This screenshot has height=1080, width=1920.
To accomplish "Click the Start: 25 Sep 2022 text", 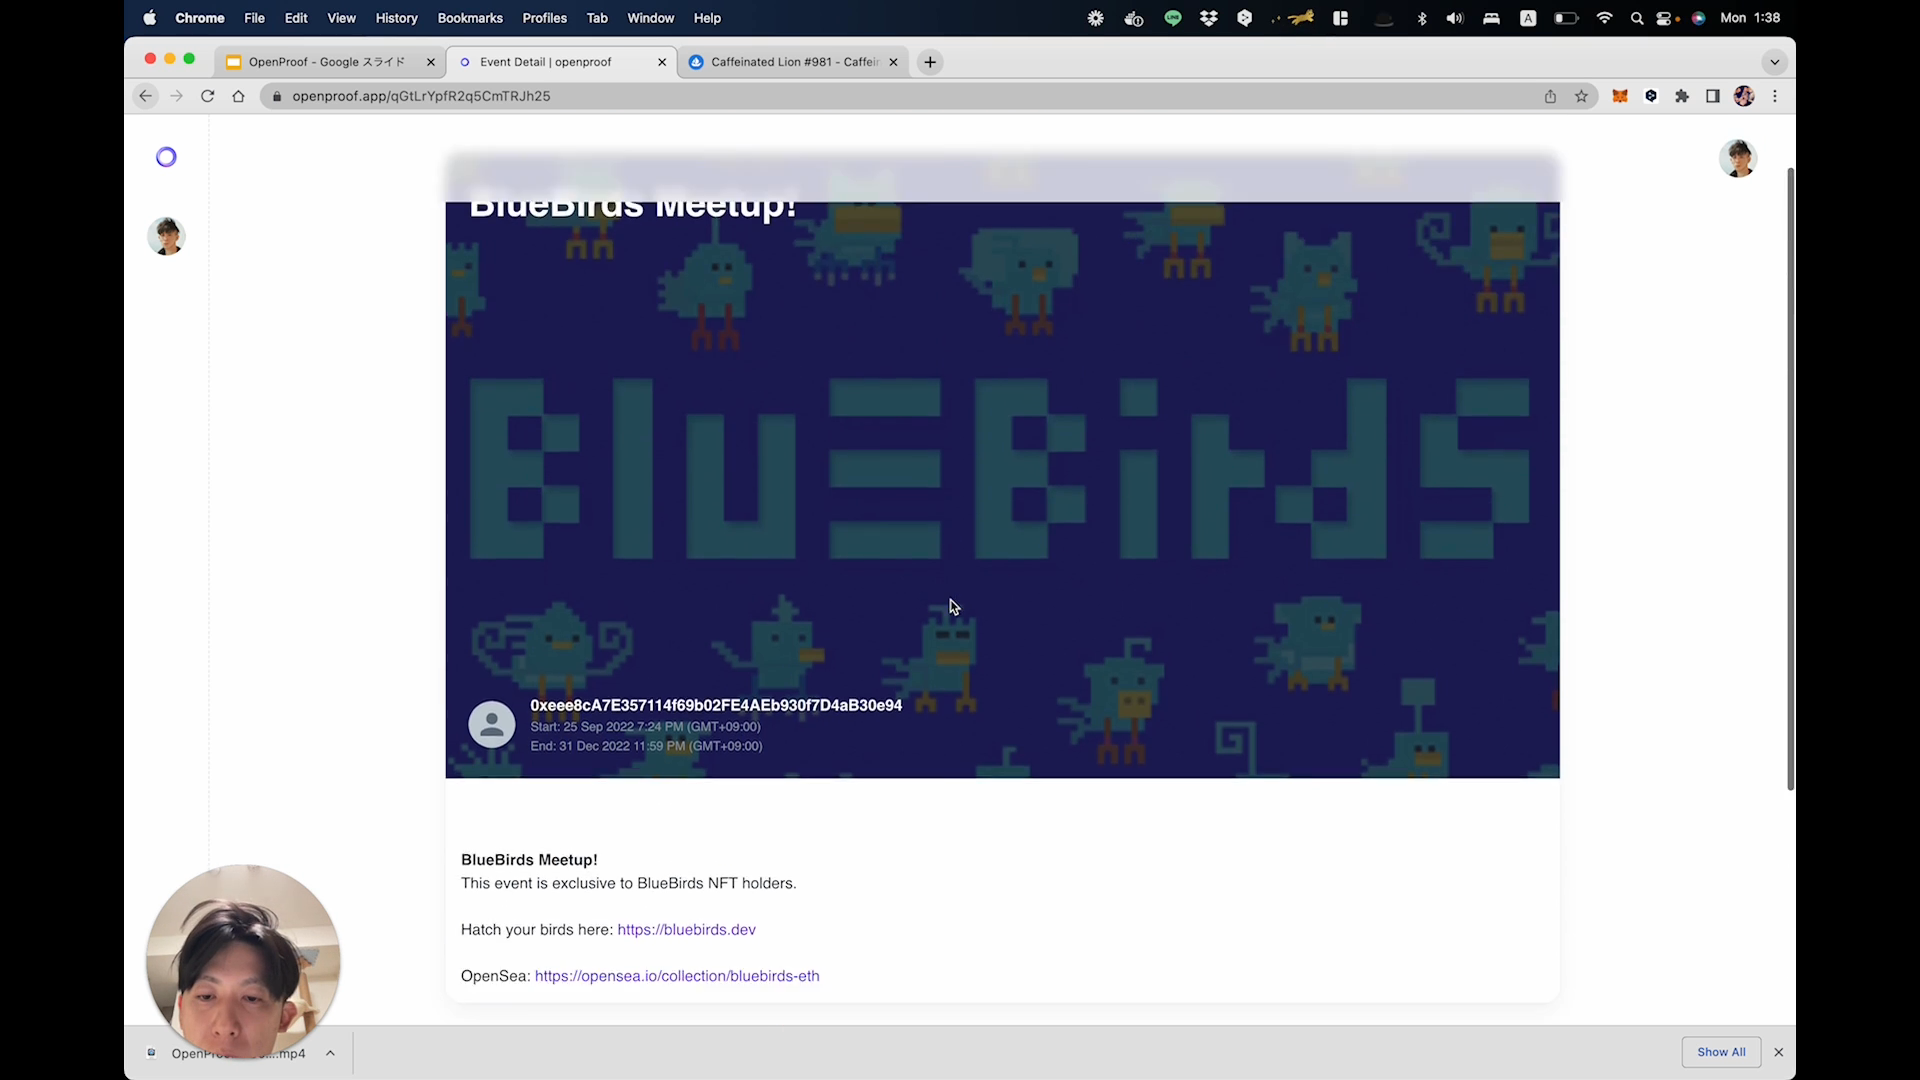I will (x=645, y=727).
